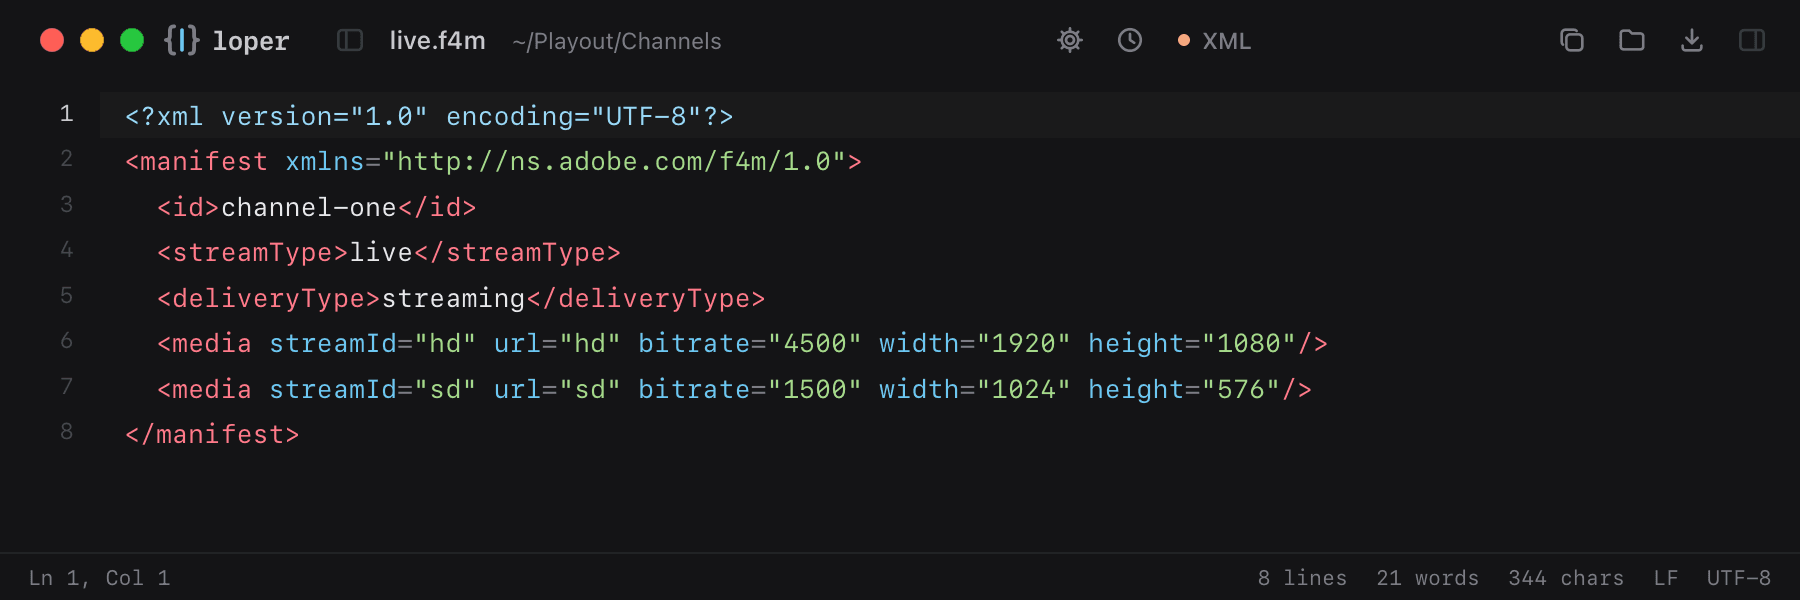Minimize the window with yellow button
The width and height of the screenshot is (1800, 600).
click(92, 40)
